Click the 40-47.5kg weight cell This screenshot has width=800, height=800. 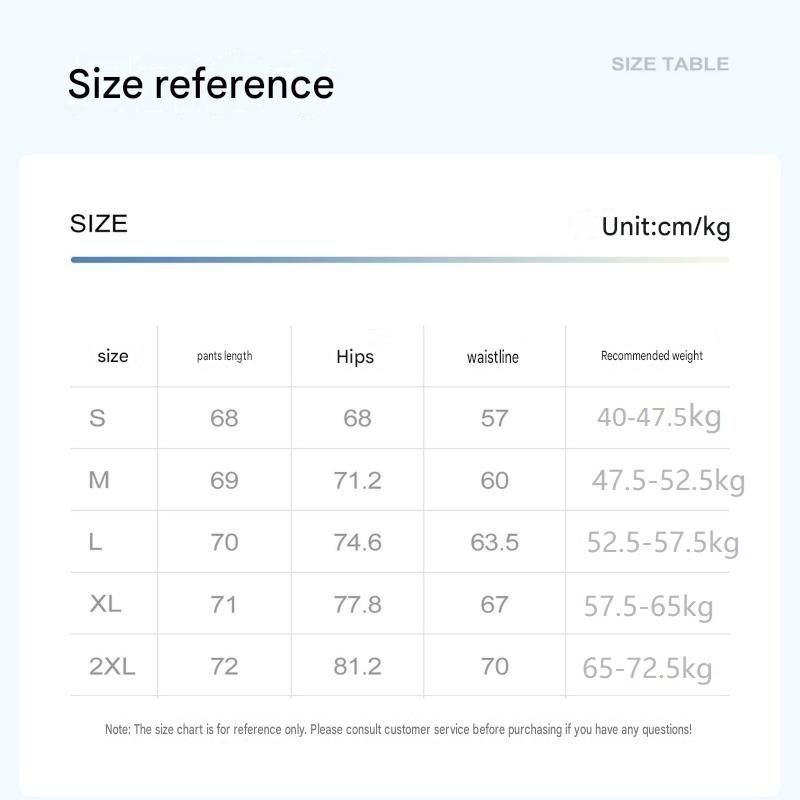(x=659, y=417)
